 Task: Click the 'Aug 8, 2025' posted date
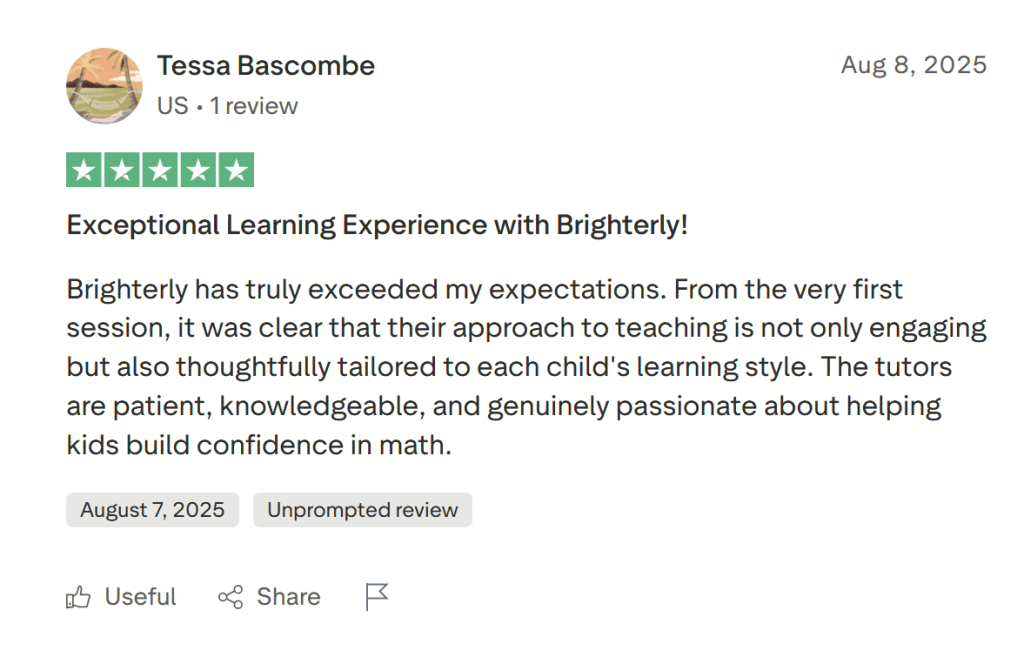click(x=914, y=64)
